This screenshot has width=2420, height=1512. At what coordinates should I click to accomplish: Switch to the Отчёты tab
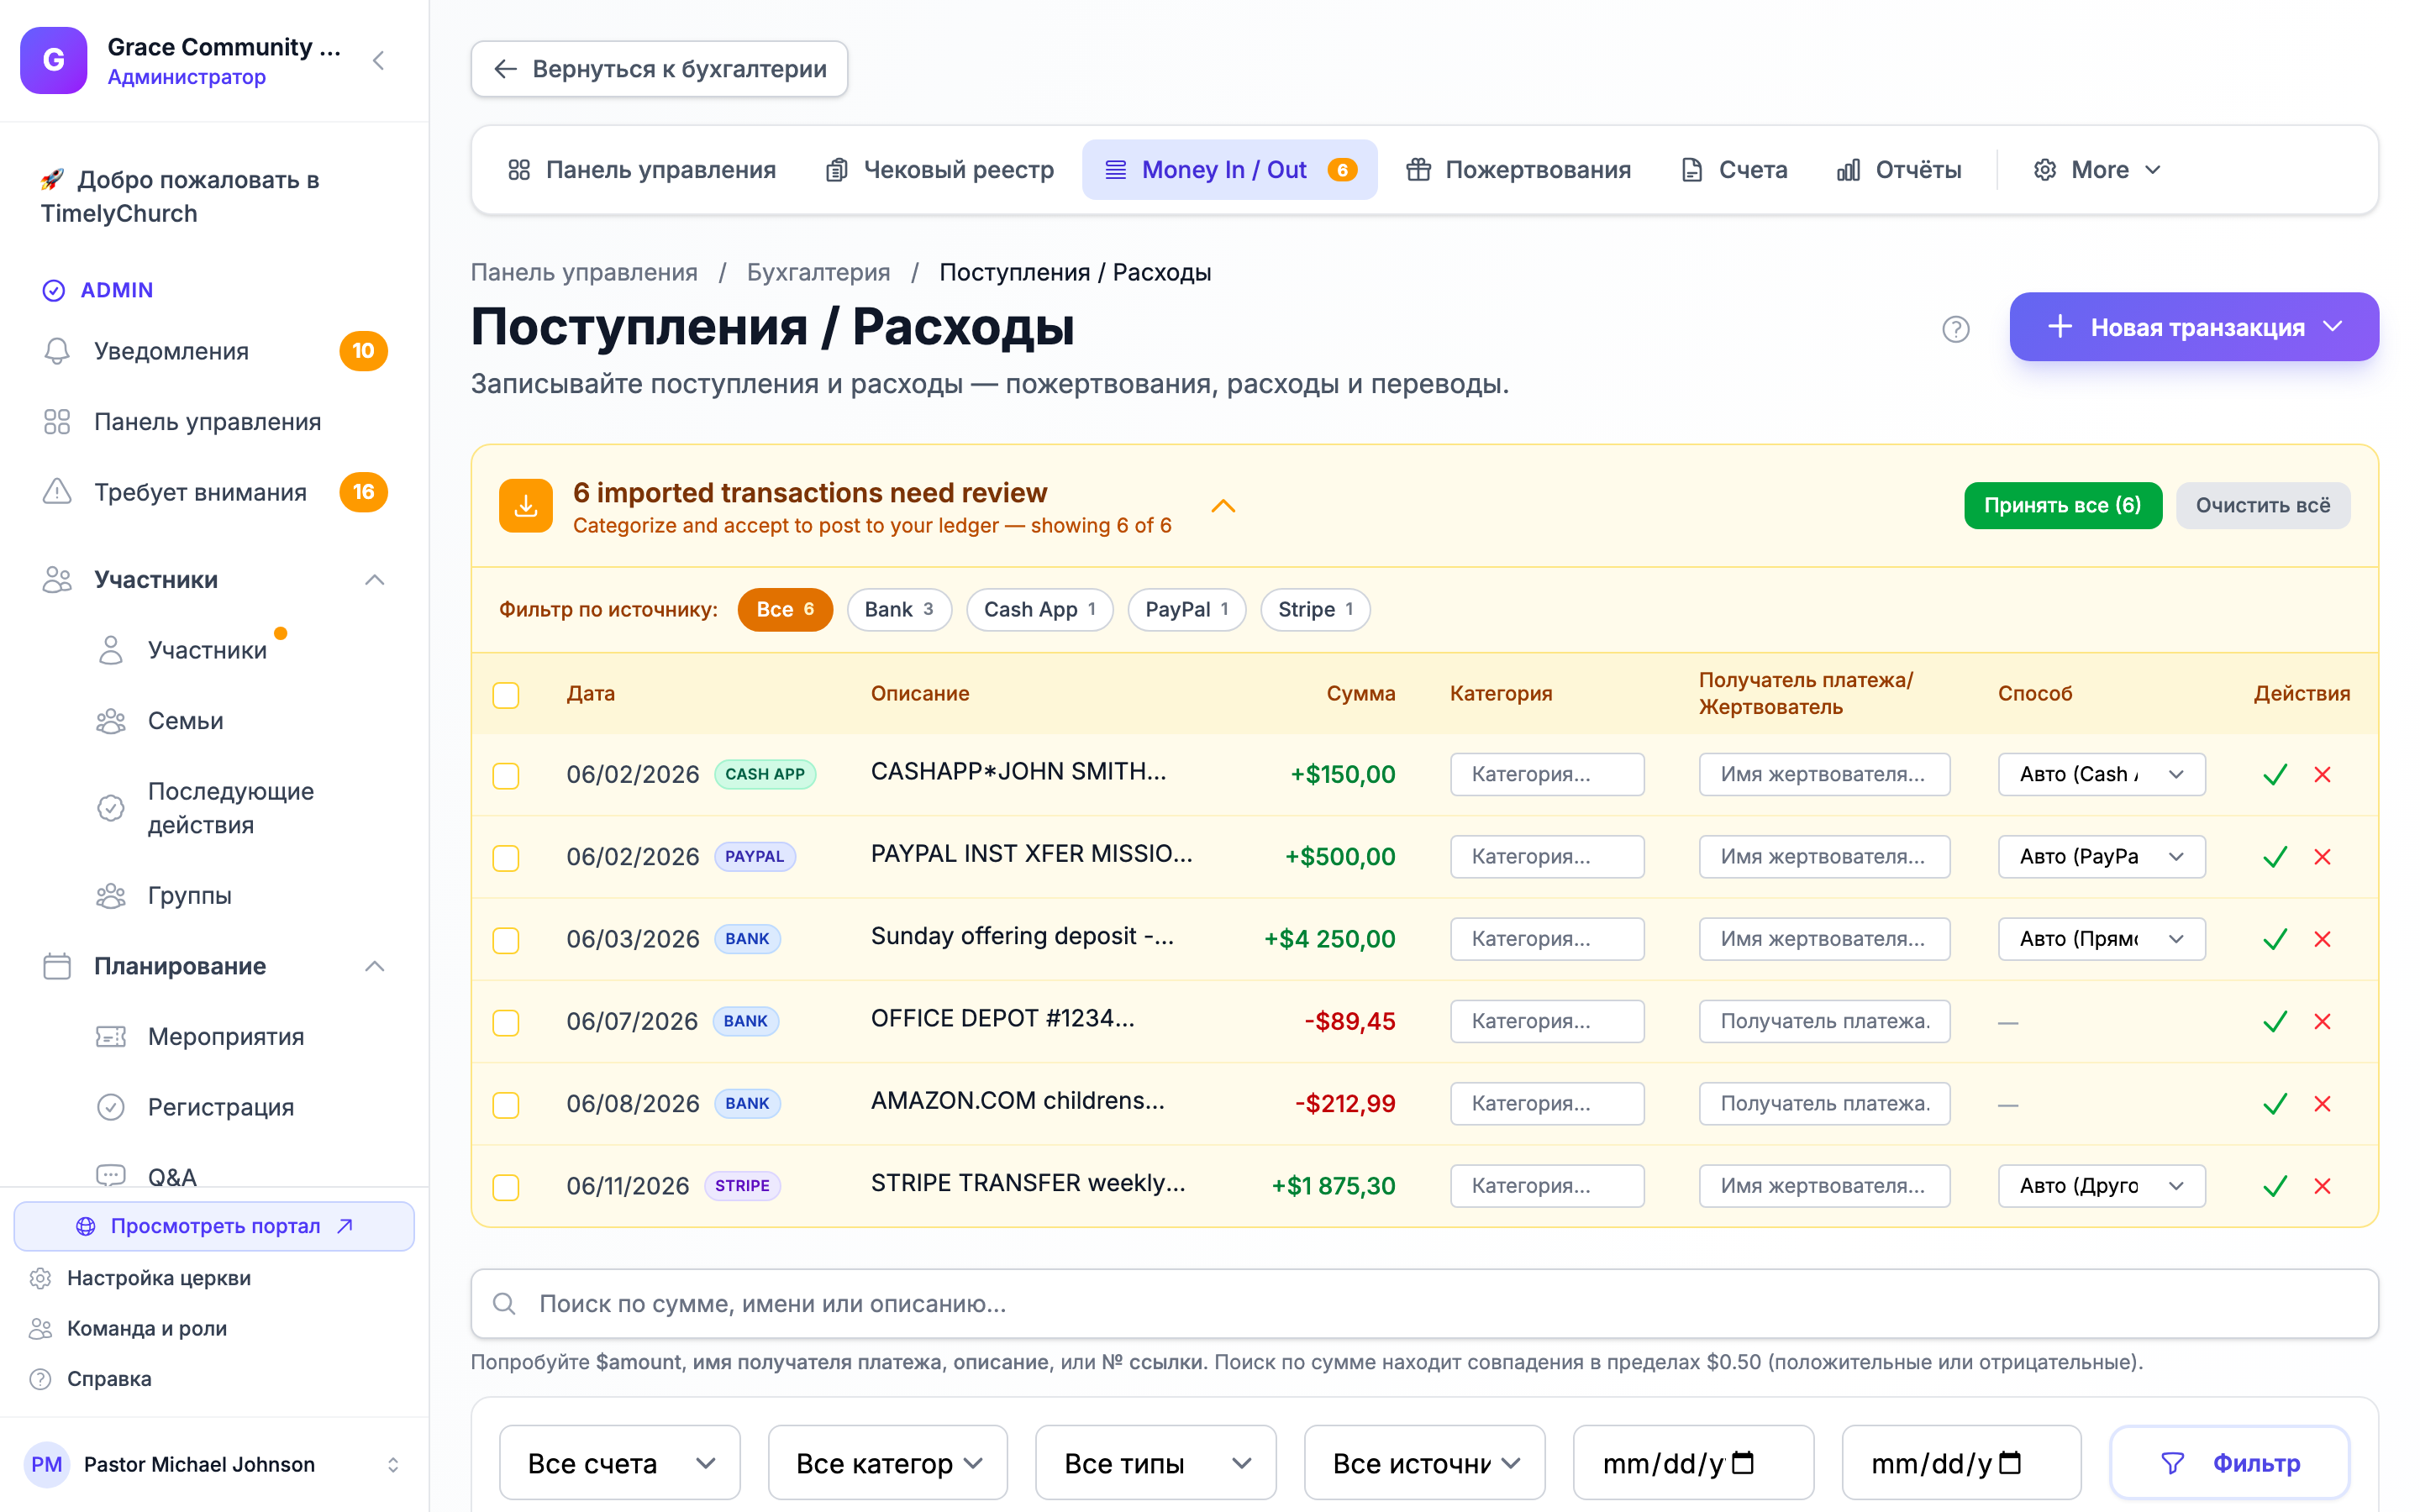[x=1898, y=170]
